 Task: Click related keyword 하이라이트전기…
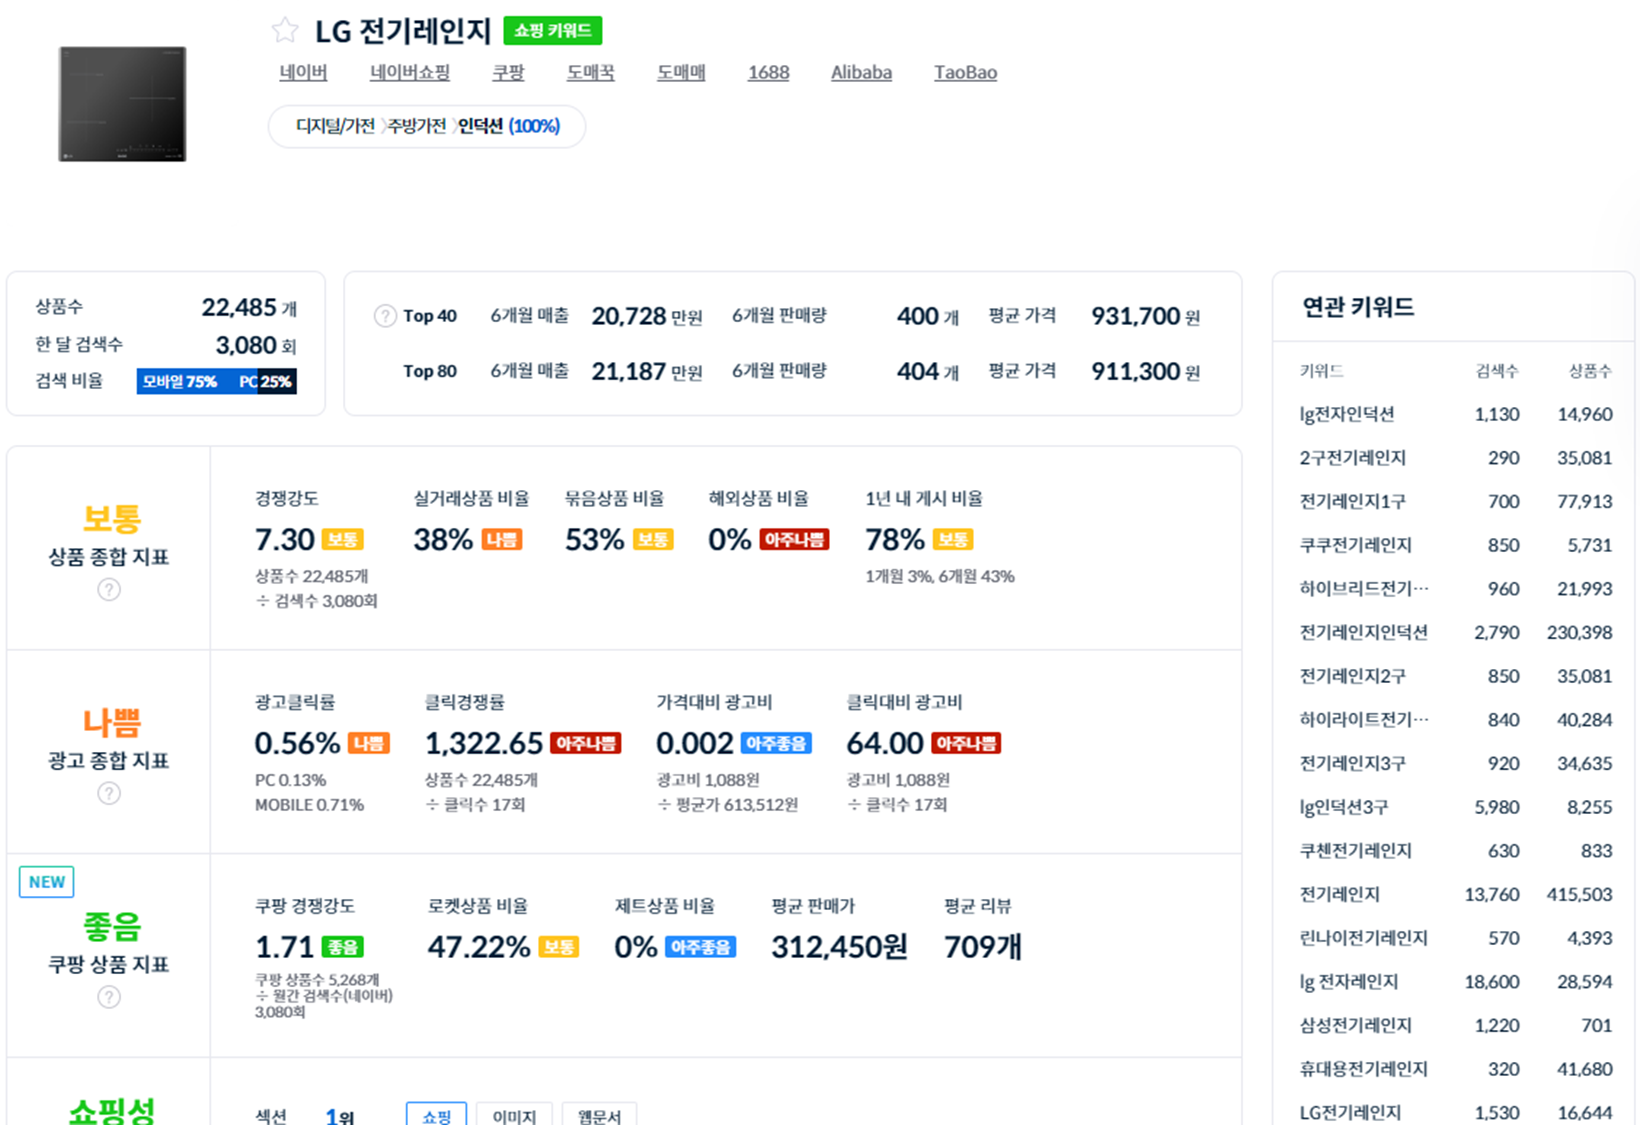point(1364,720)
